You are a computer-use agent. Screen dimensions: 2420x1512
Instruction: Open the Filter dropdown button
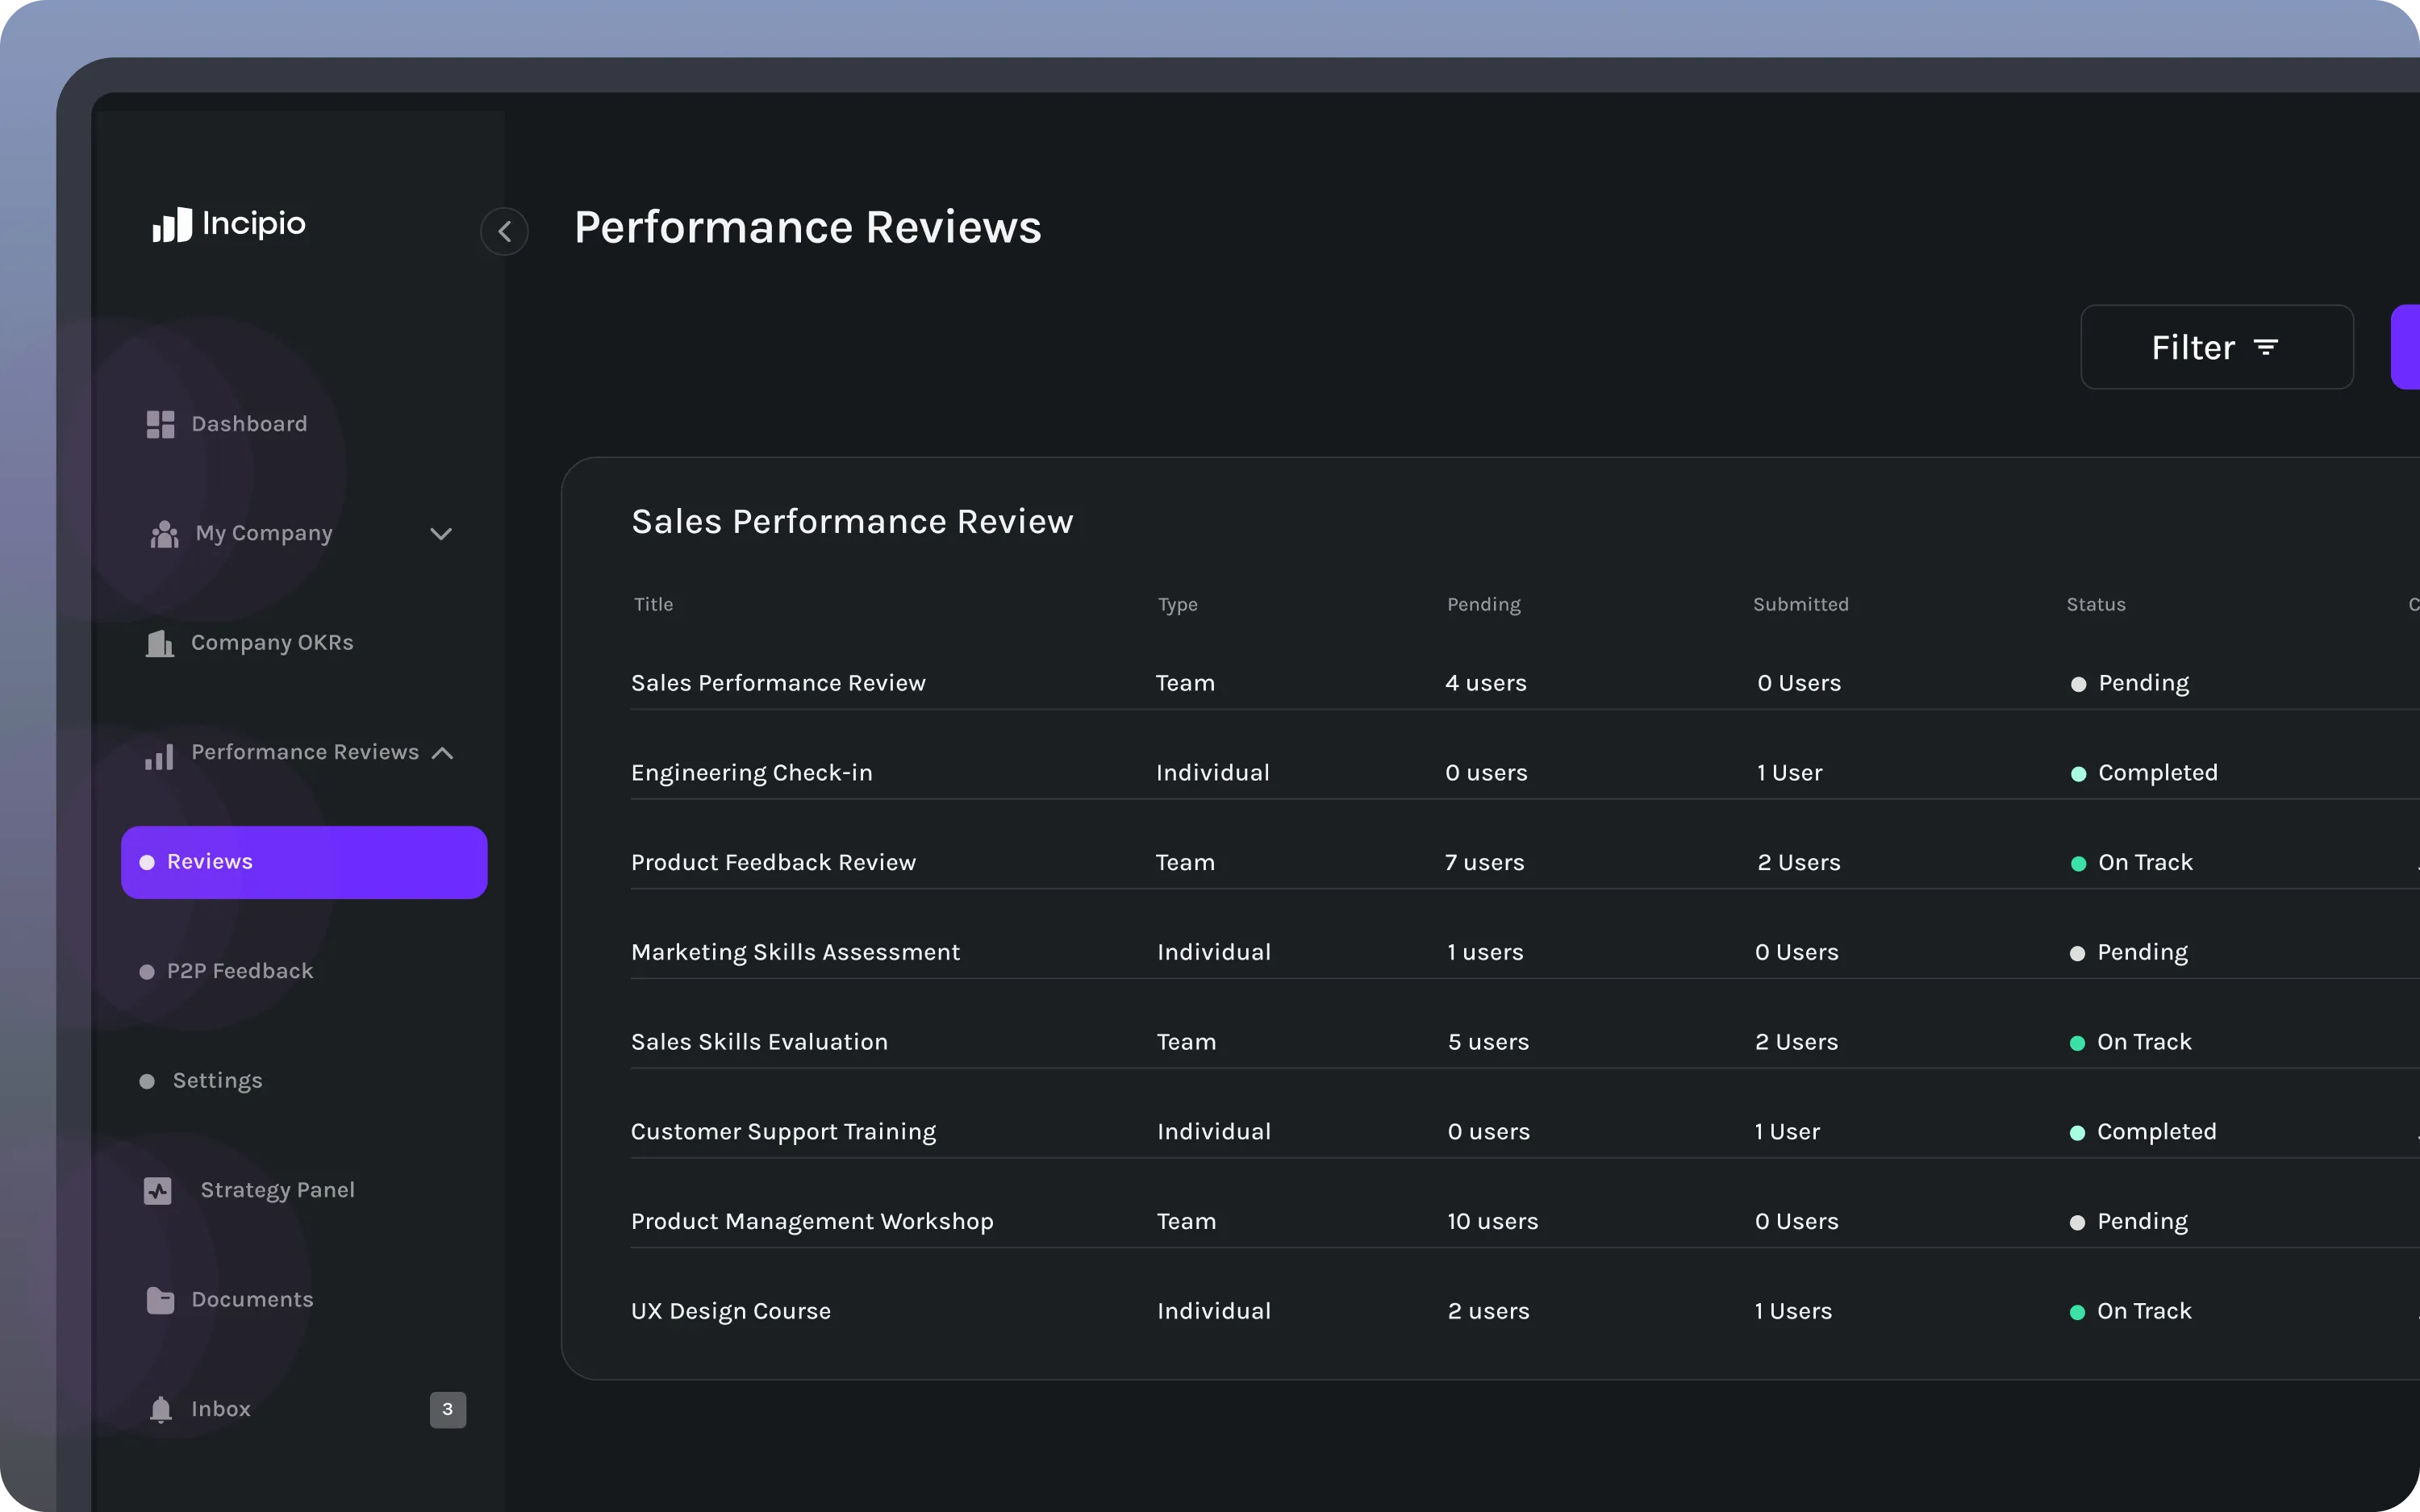click(2216, 347)
